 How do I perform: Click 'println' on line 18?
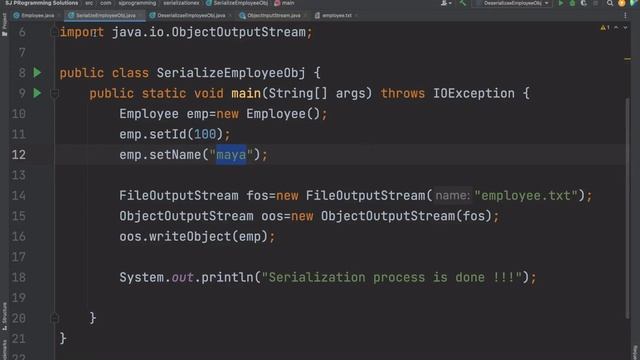coord(227,278)
